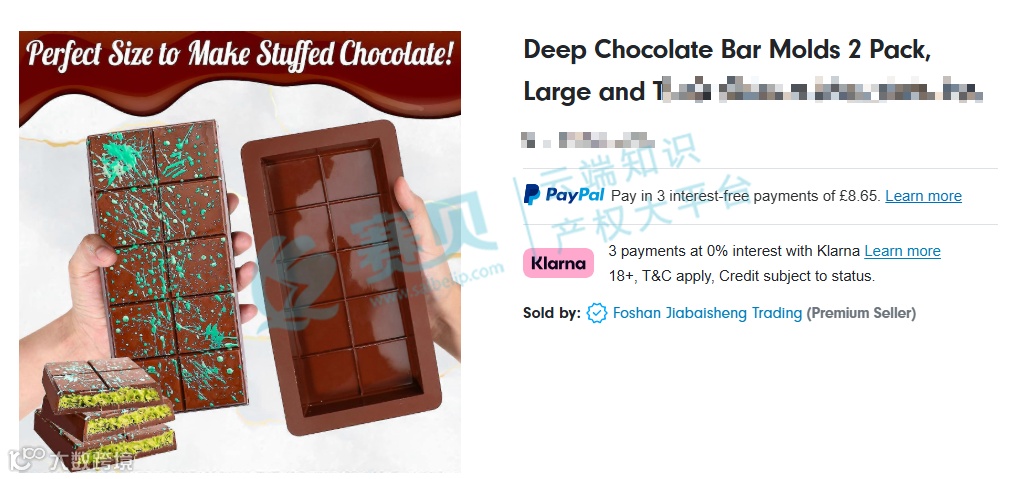
Task: Click the PayPal logo icon
Action: point(564,194)
